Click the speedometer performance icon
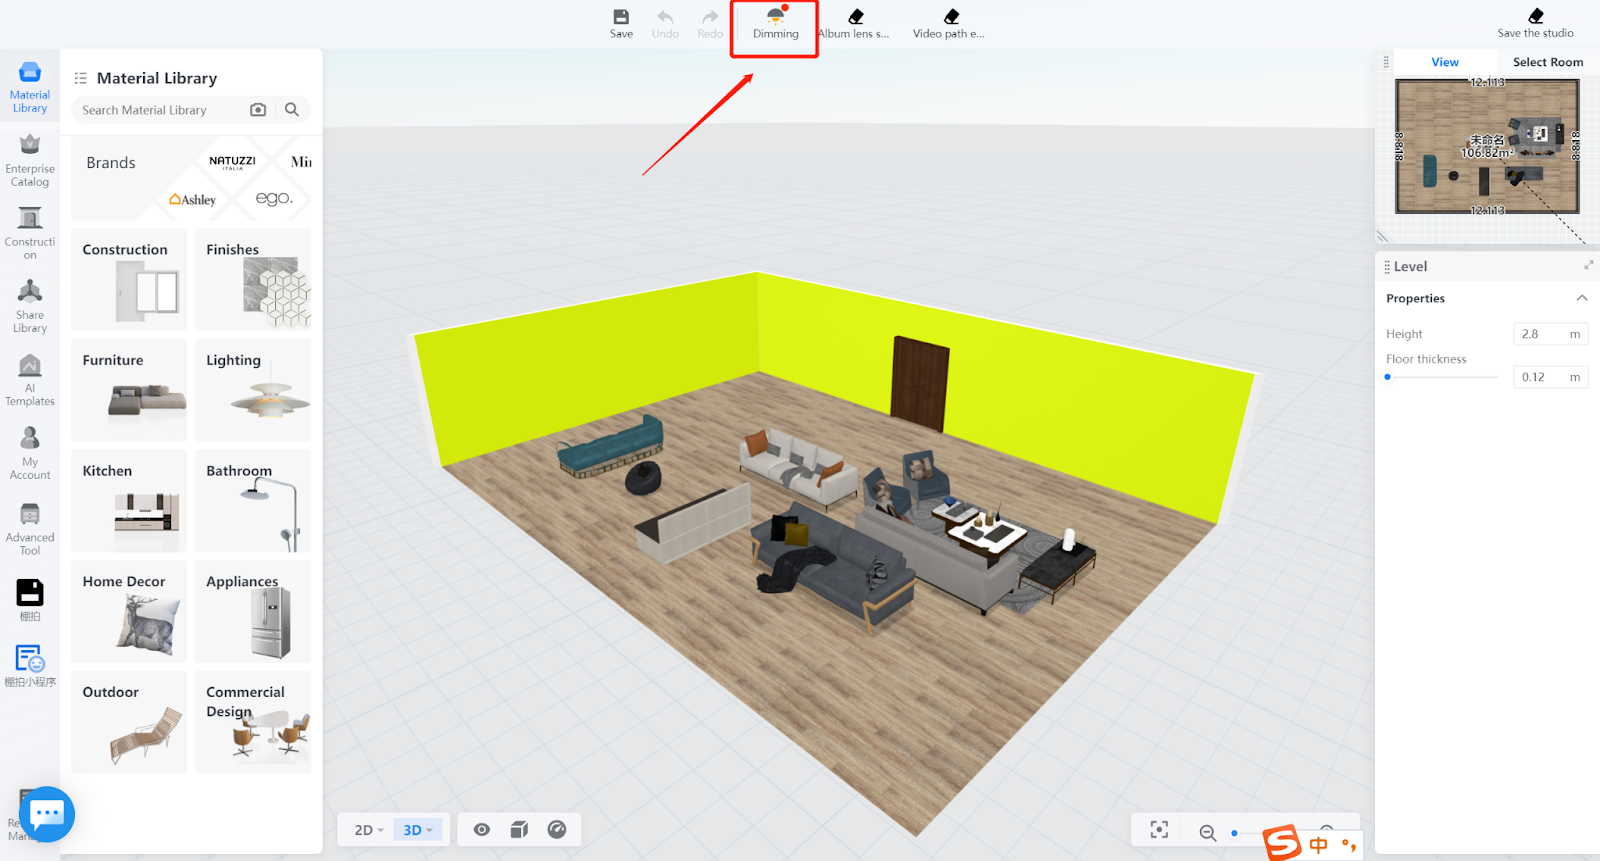1600x861 pixels. [557, 829]
